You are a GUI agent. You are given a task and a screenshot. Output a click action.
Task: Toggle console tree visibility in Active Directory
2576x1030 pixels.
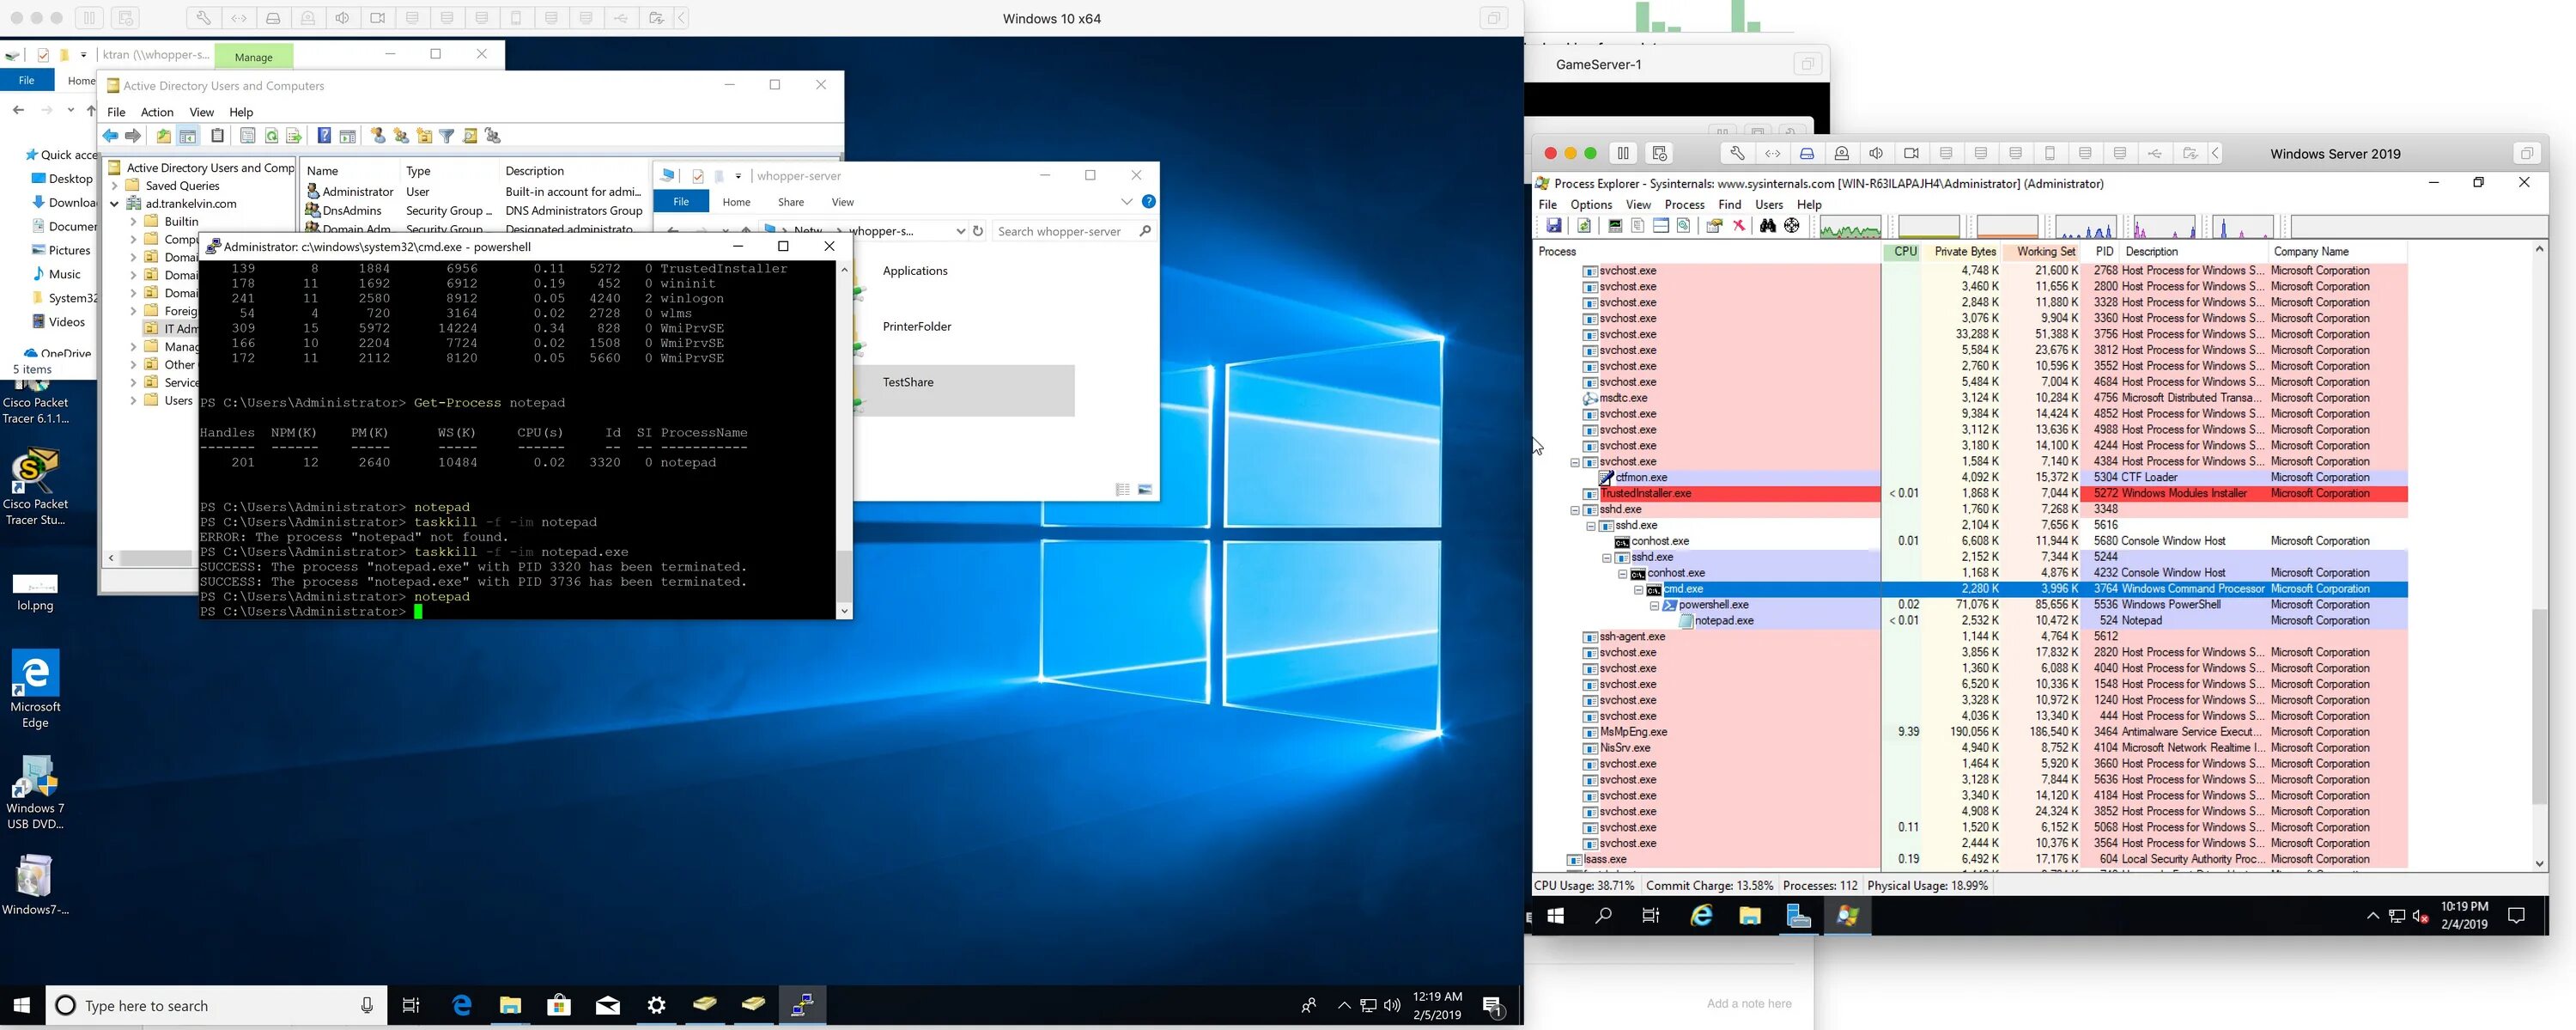(x=187, y=136)
